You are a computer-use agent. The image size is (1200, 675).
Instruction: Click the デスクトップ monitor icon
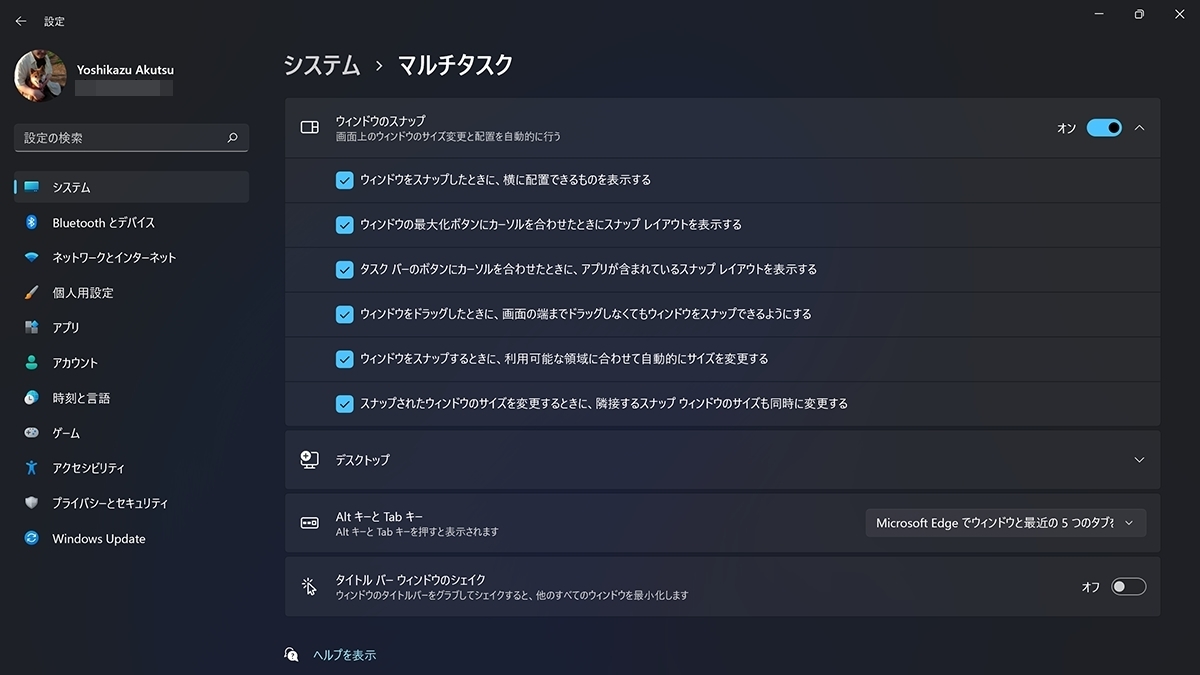310,460
